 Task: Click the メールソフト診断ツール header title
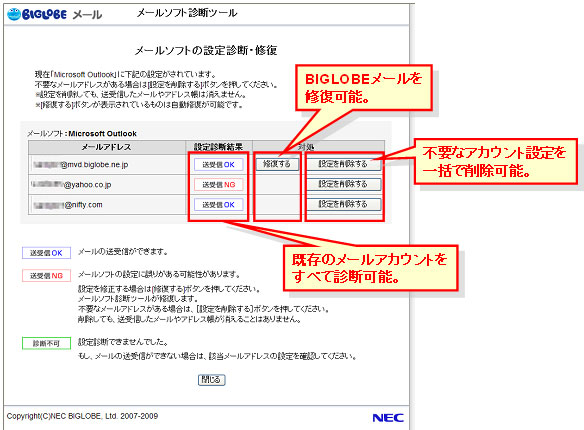click(x=187, y=13)
